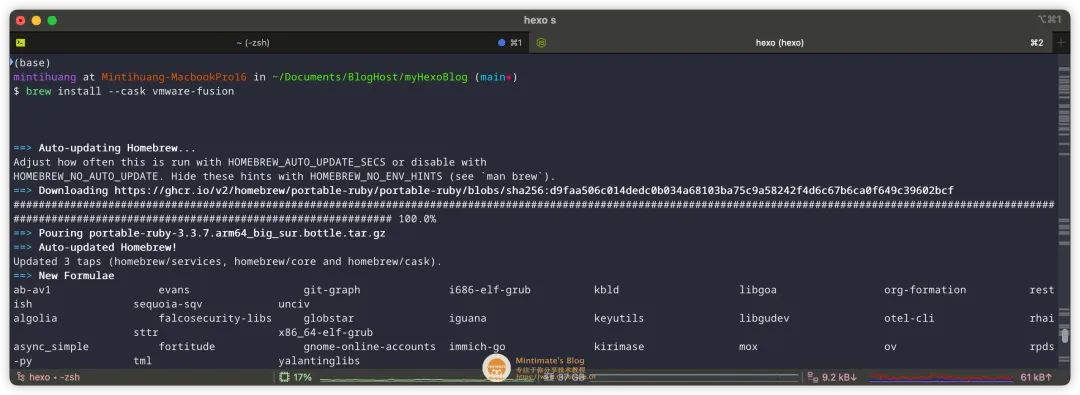Click the 17% CPU usage value
Image resolution: width=1080 pixels, height=395 pixels.
point(302,377)
